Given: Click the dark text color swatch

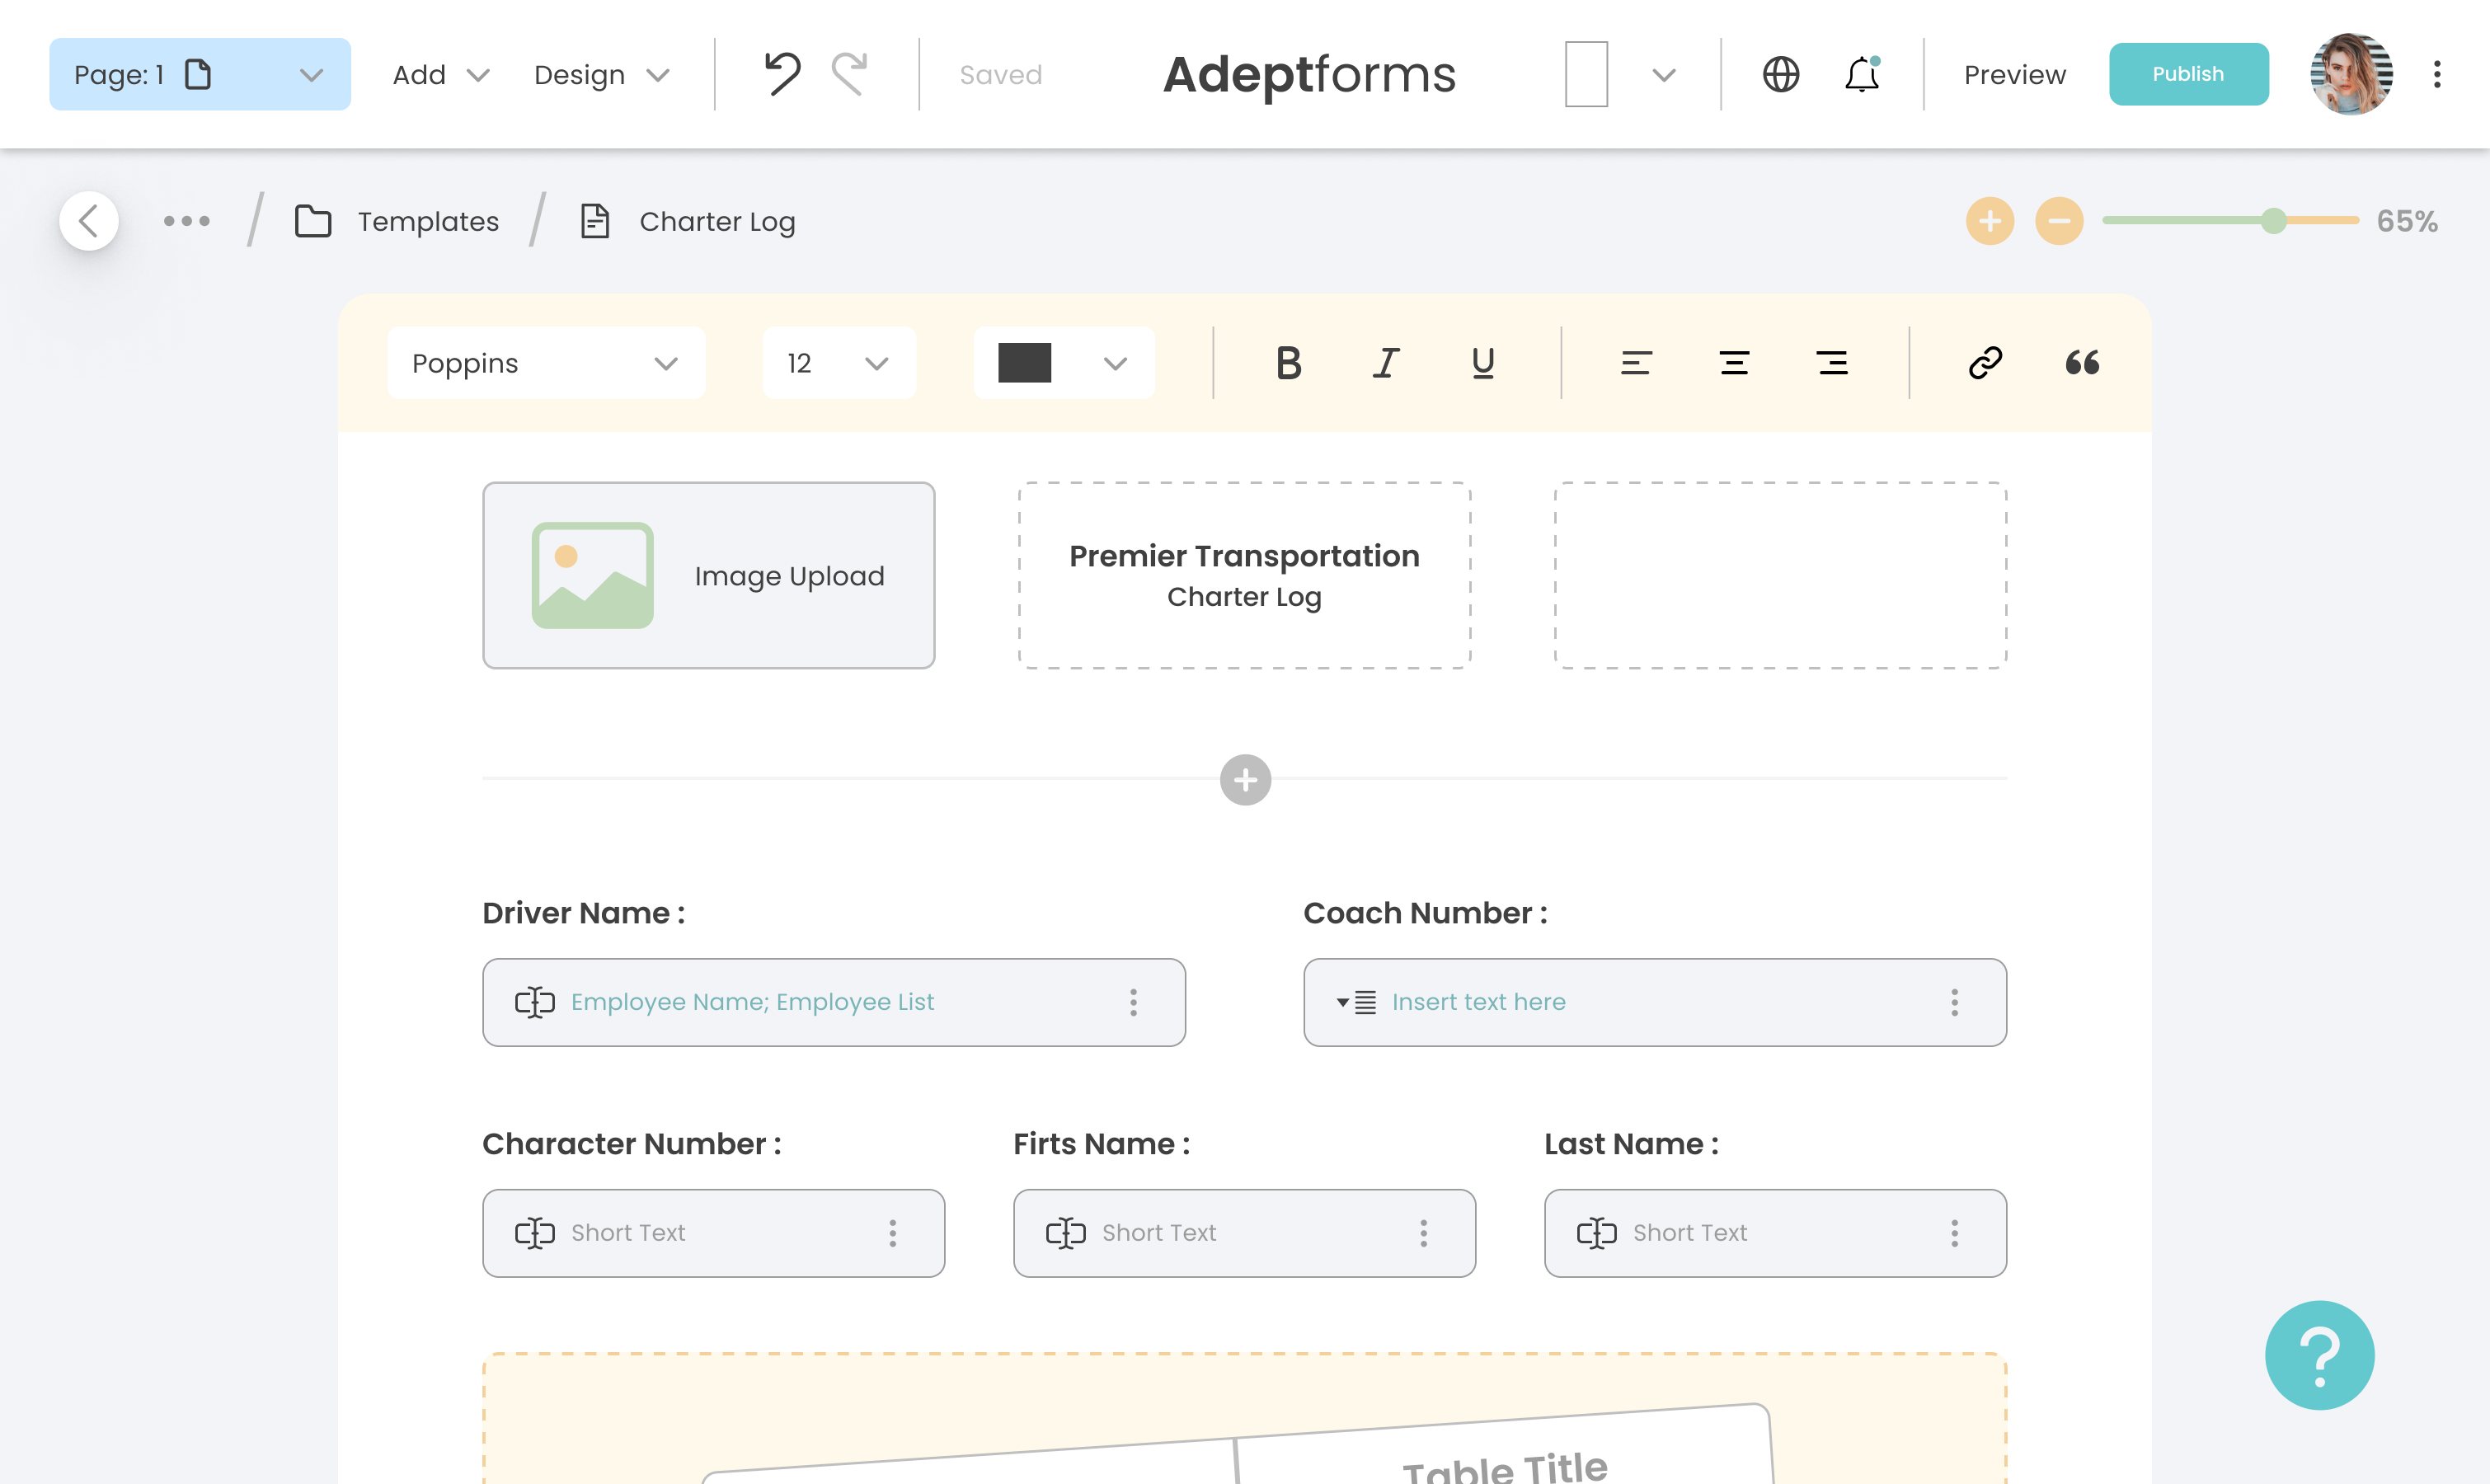Looking at the screenshot, I should click(1024, 363).
